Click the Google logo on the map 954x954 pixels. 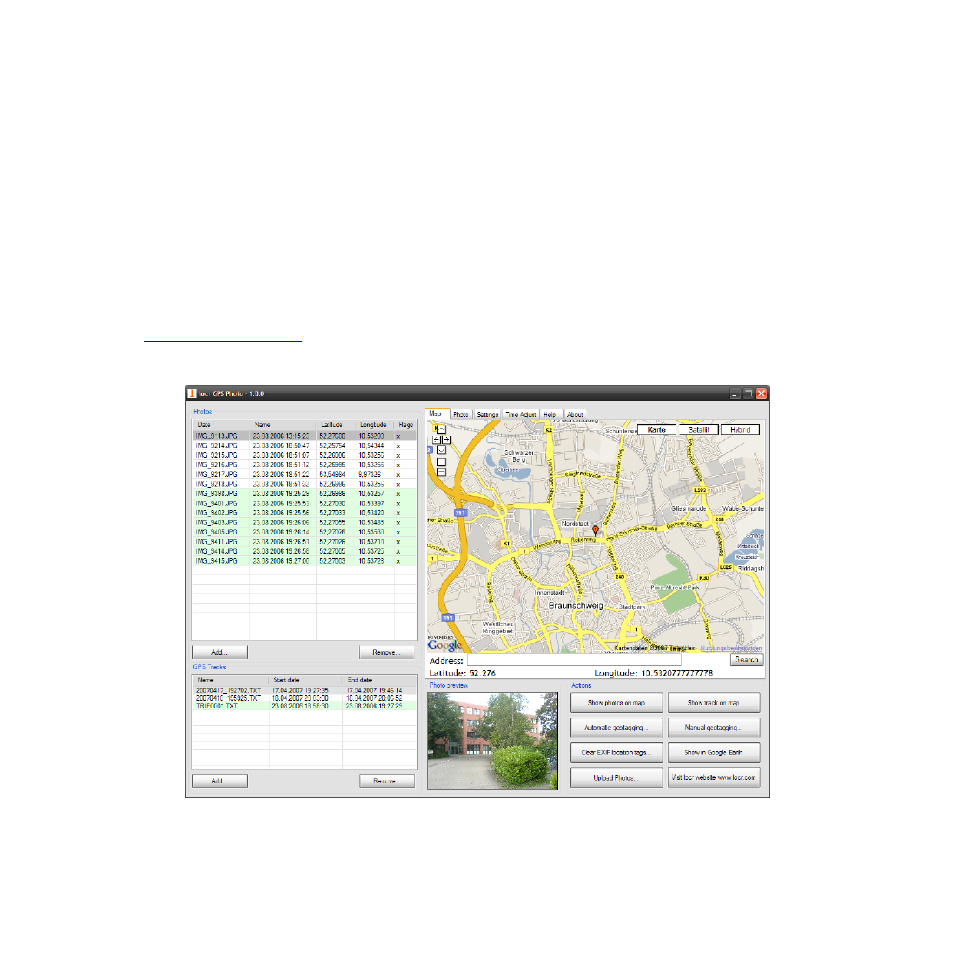[445, 645]
